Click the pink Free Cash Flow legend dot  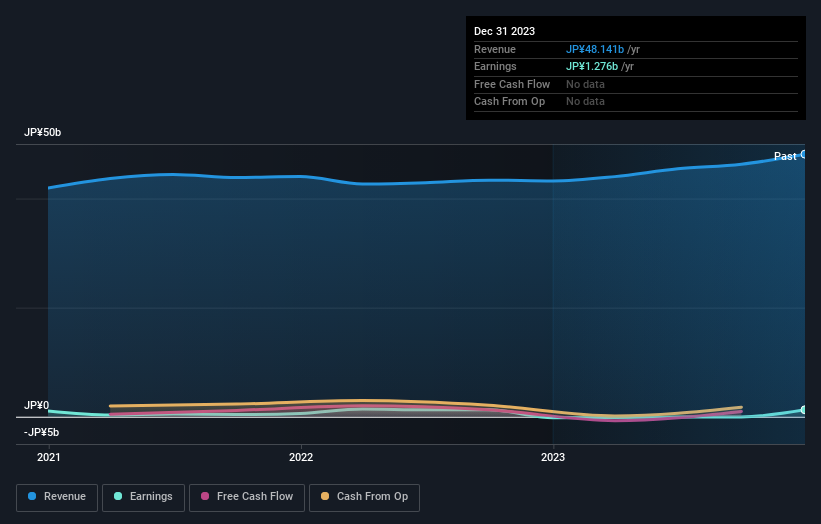205,496
